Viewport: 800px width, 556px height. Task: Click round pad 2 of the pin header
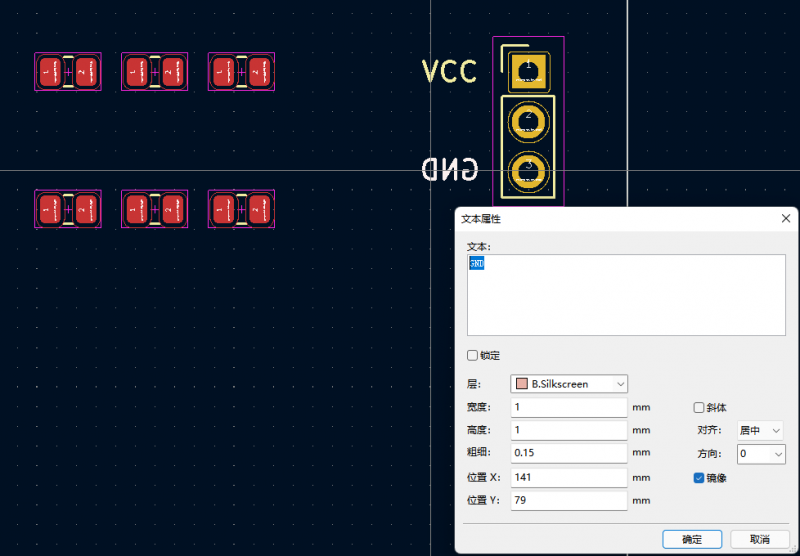[529, 121]
